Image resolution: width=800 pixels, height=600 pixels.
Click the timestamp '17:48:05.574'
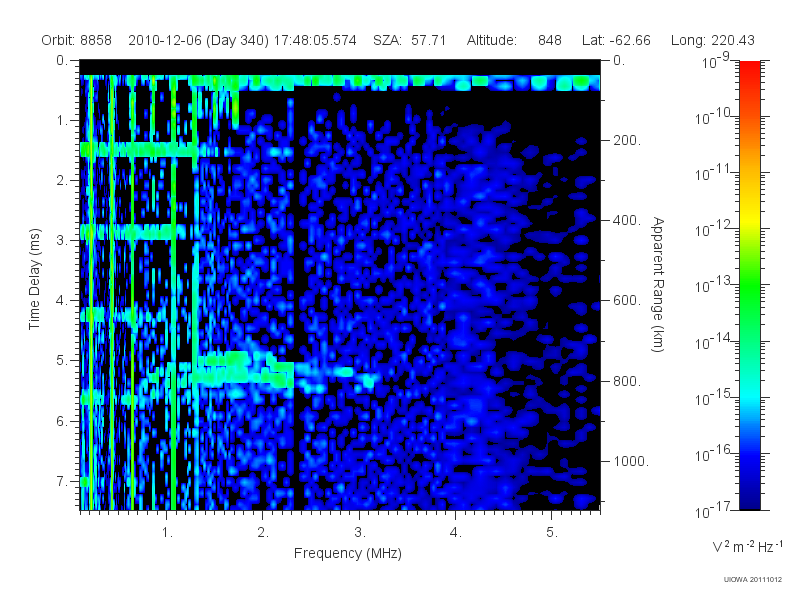pos(315,40)
